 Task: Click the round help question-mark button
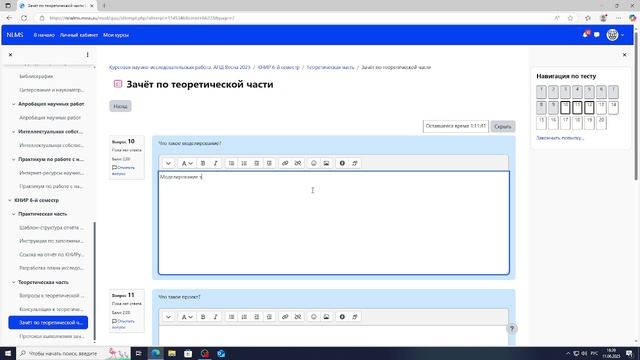pyautogui.click(x=512, y=329)
